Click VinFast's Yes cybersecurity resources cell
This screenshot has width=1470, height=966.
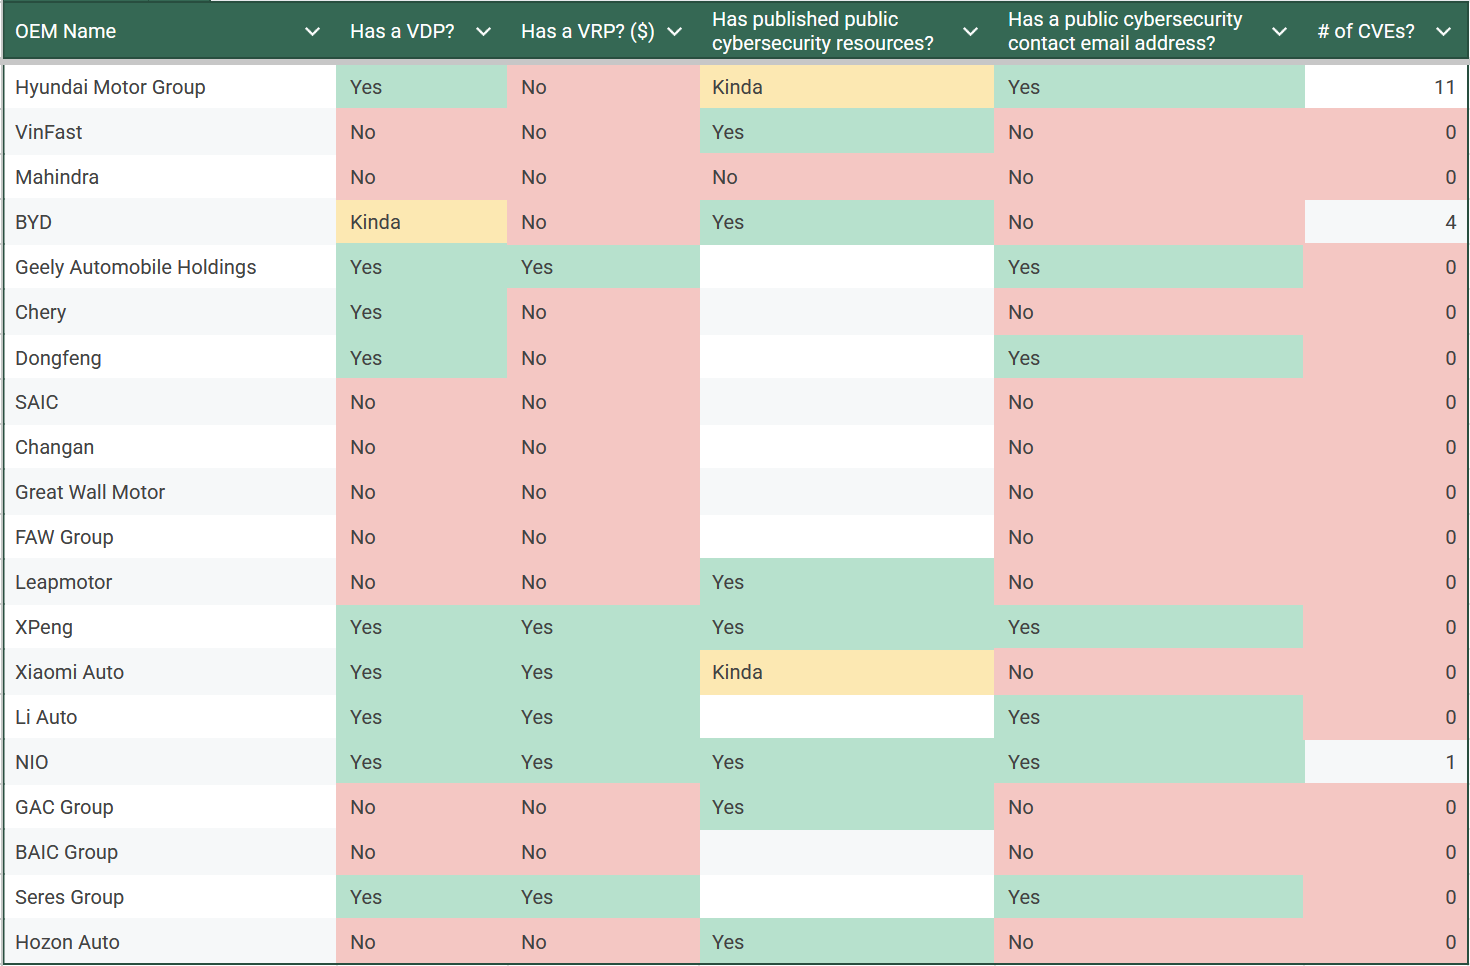847,132
